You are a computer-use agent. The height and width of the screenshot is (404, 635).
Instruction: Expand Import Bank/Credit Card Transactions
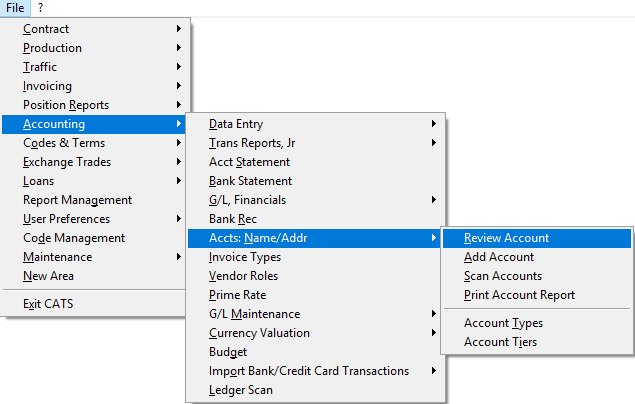pyautogui.click(x=314, y=371)
